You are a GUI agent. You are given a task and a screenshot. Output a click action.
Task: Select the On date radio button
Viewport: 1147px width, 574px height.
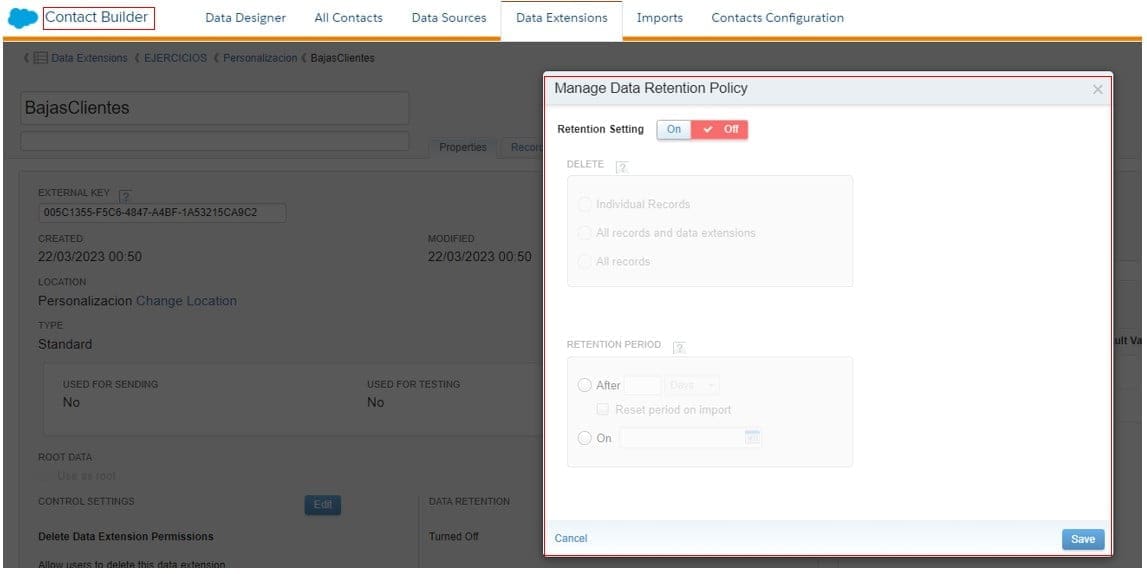pos(585,438)
